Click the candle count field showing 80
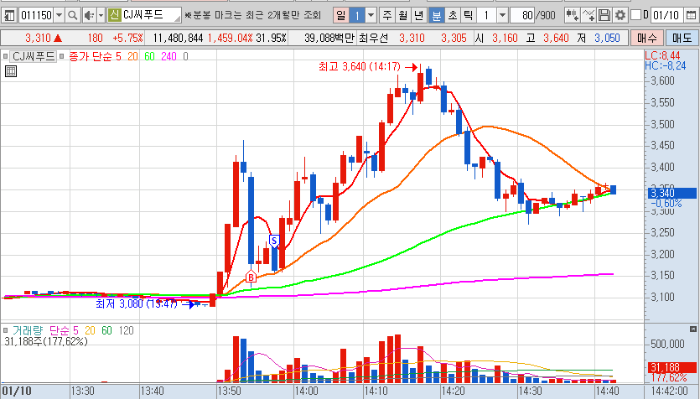The image size is (700, 399). click(522, 16)
